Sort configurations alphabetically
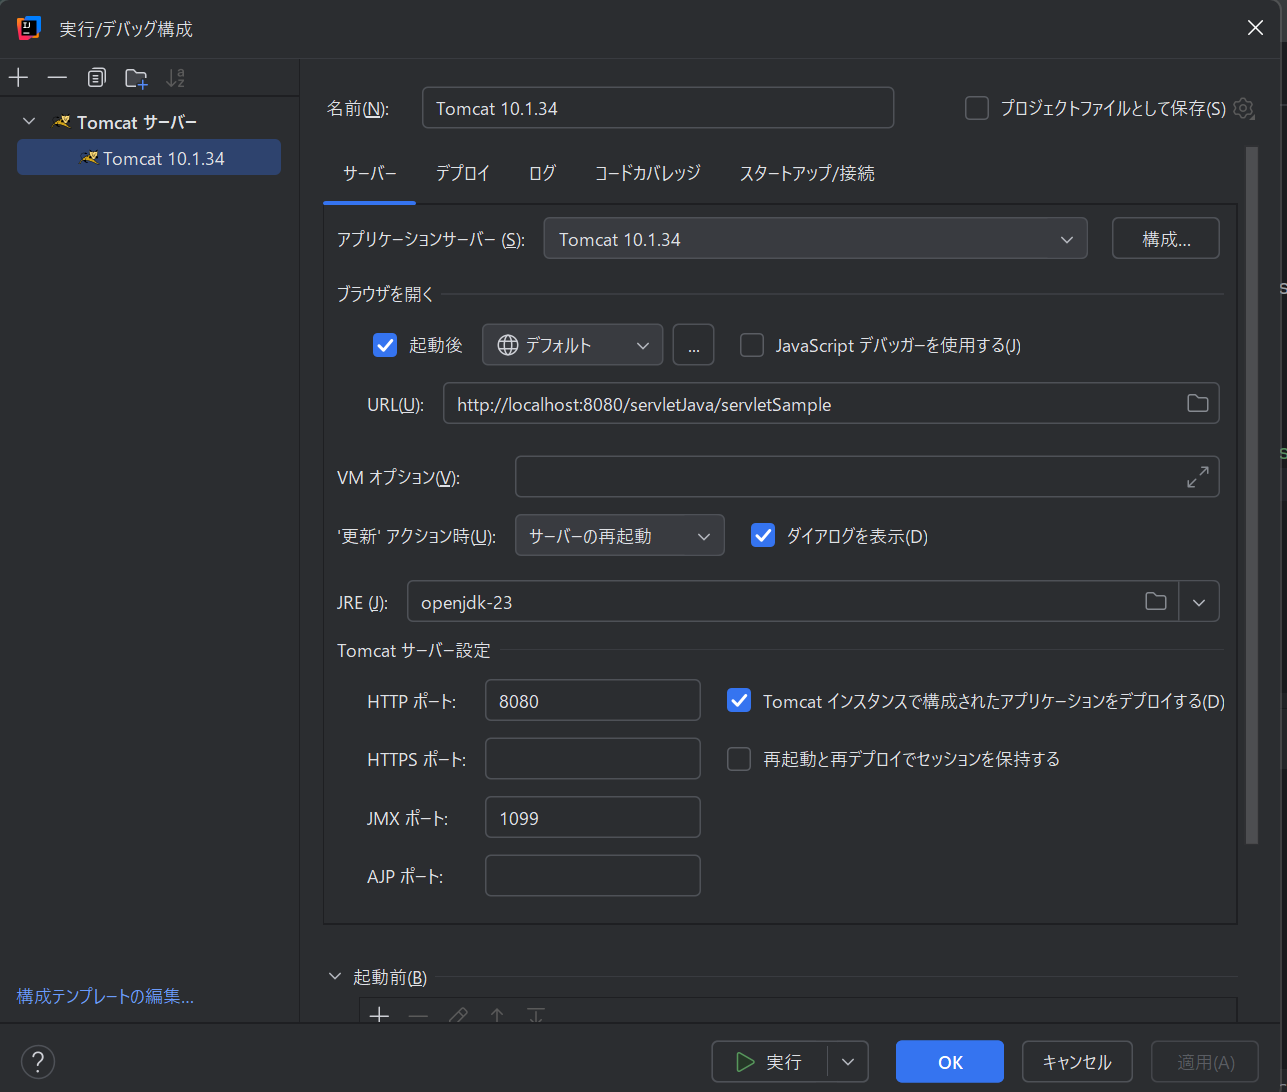 pos(174,77)
